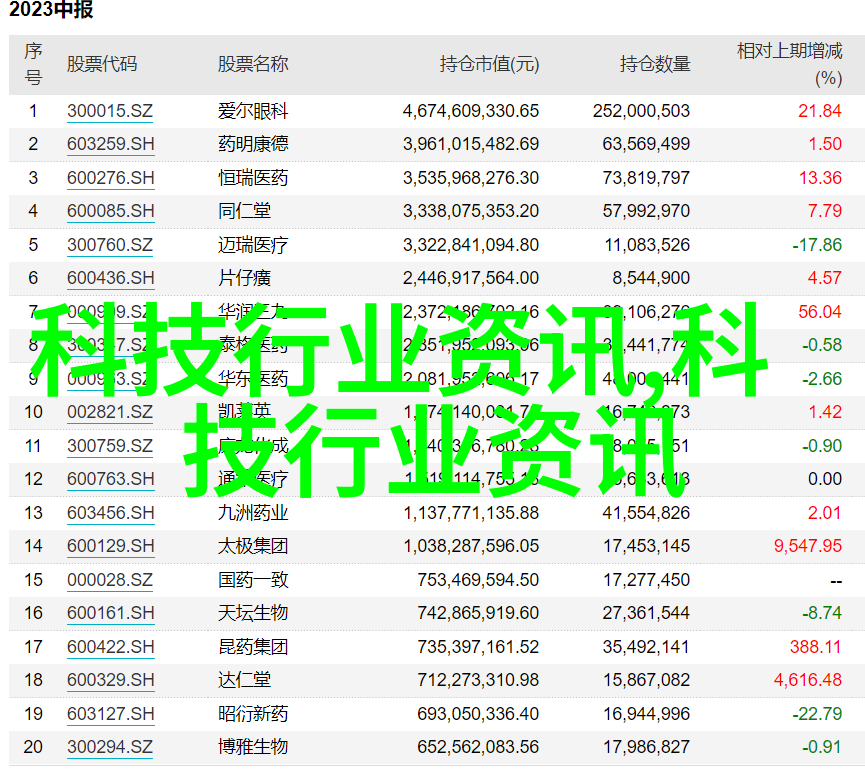Image resolution: width=865 pixels, height=776 pixels.
Task: Click the change value -17.86
Action: click(x=817, y=245)
